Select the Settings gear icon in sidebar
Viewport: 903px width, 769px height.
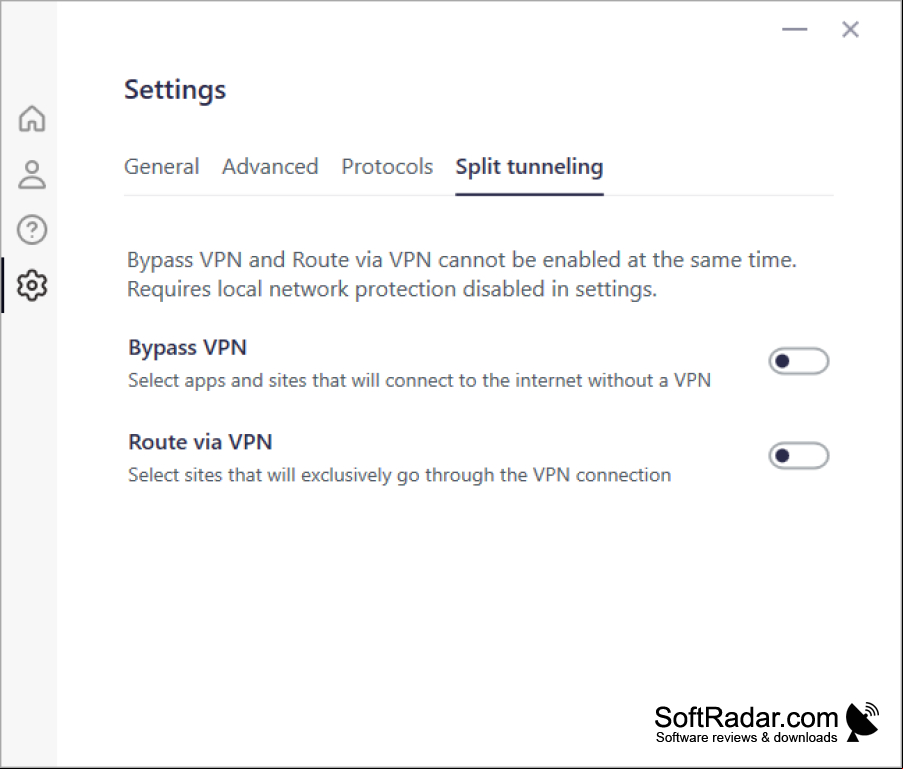(32, 285)
